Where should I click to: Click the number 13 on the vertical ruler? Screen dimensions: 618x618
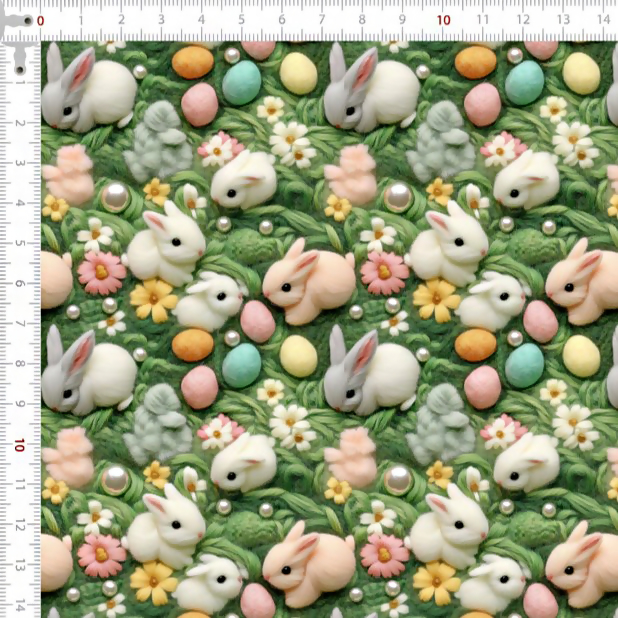click(20, 564)
